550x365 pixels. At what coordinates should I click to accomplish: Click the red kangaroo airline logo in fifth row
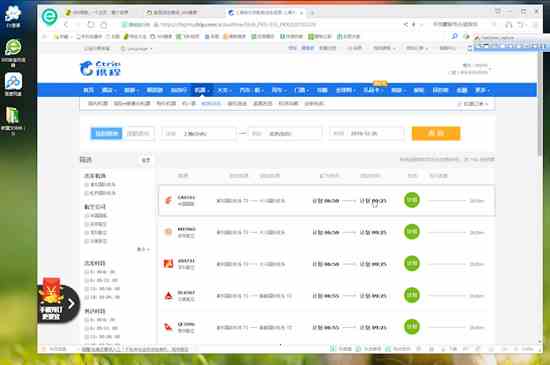coord(168,327)
